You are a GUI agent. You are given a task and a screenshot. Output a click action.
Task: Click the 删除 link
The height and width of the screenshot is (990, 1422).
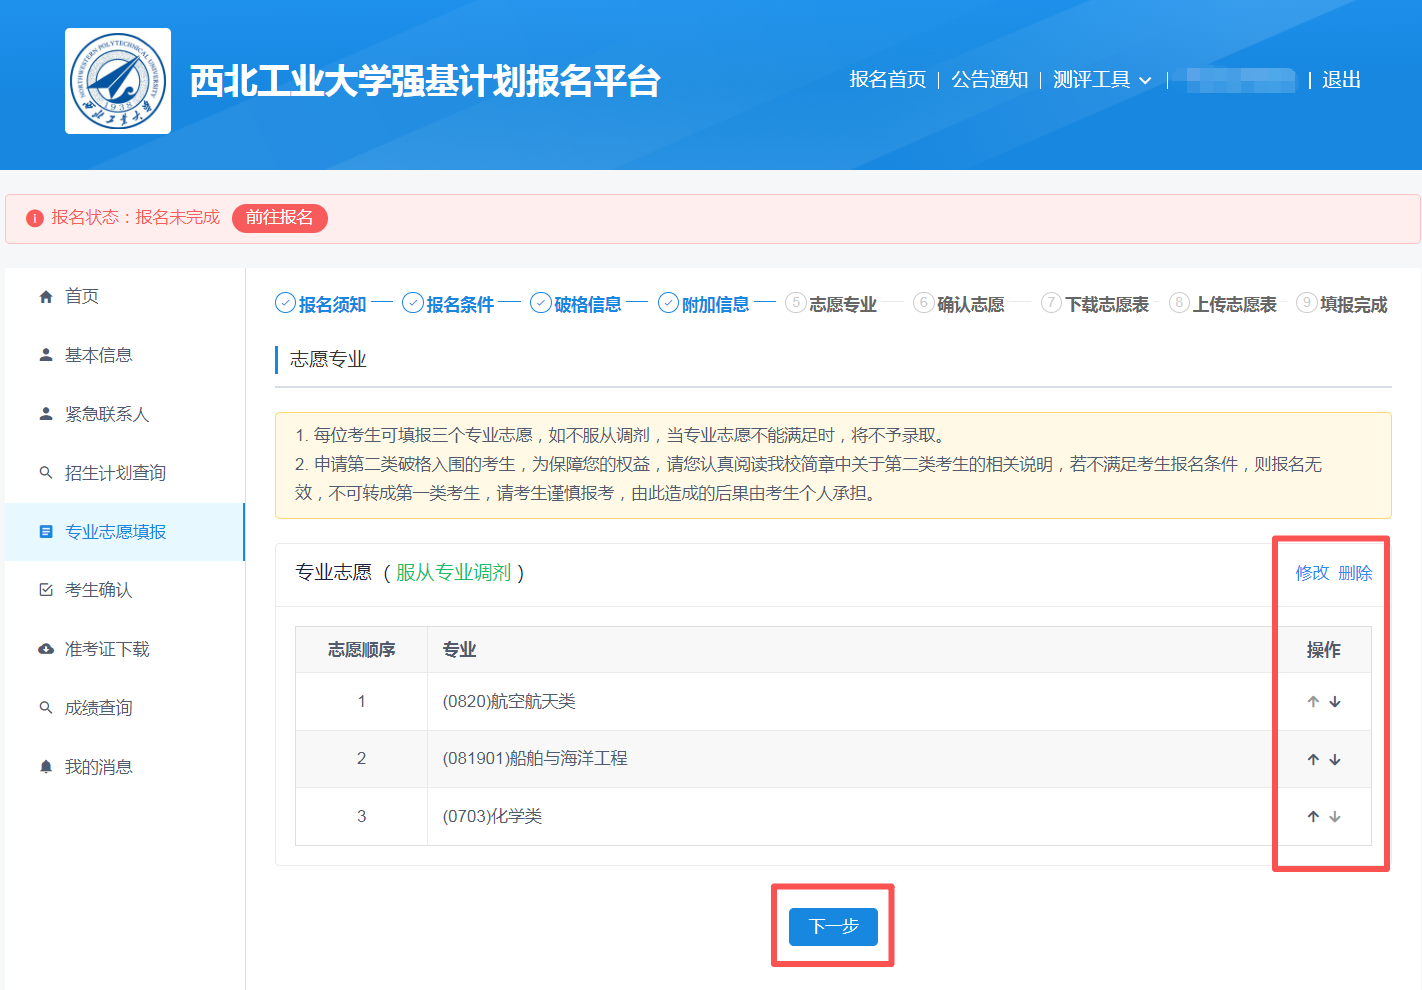(1355, 573)
